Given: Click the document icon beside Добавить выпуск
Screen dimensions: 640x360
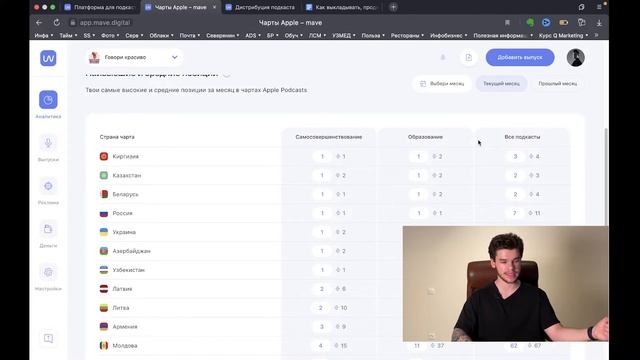Looking at the screenshot, I should coord(469,58).
